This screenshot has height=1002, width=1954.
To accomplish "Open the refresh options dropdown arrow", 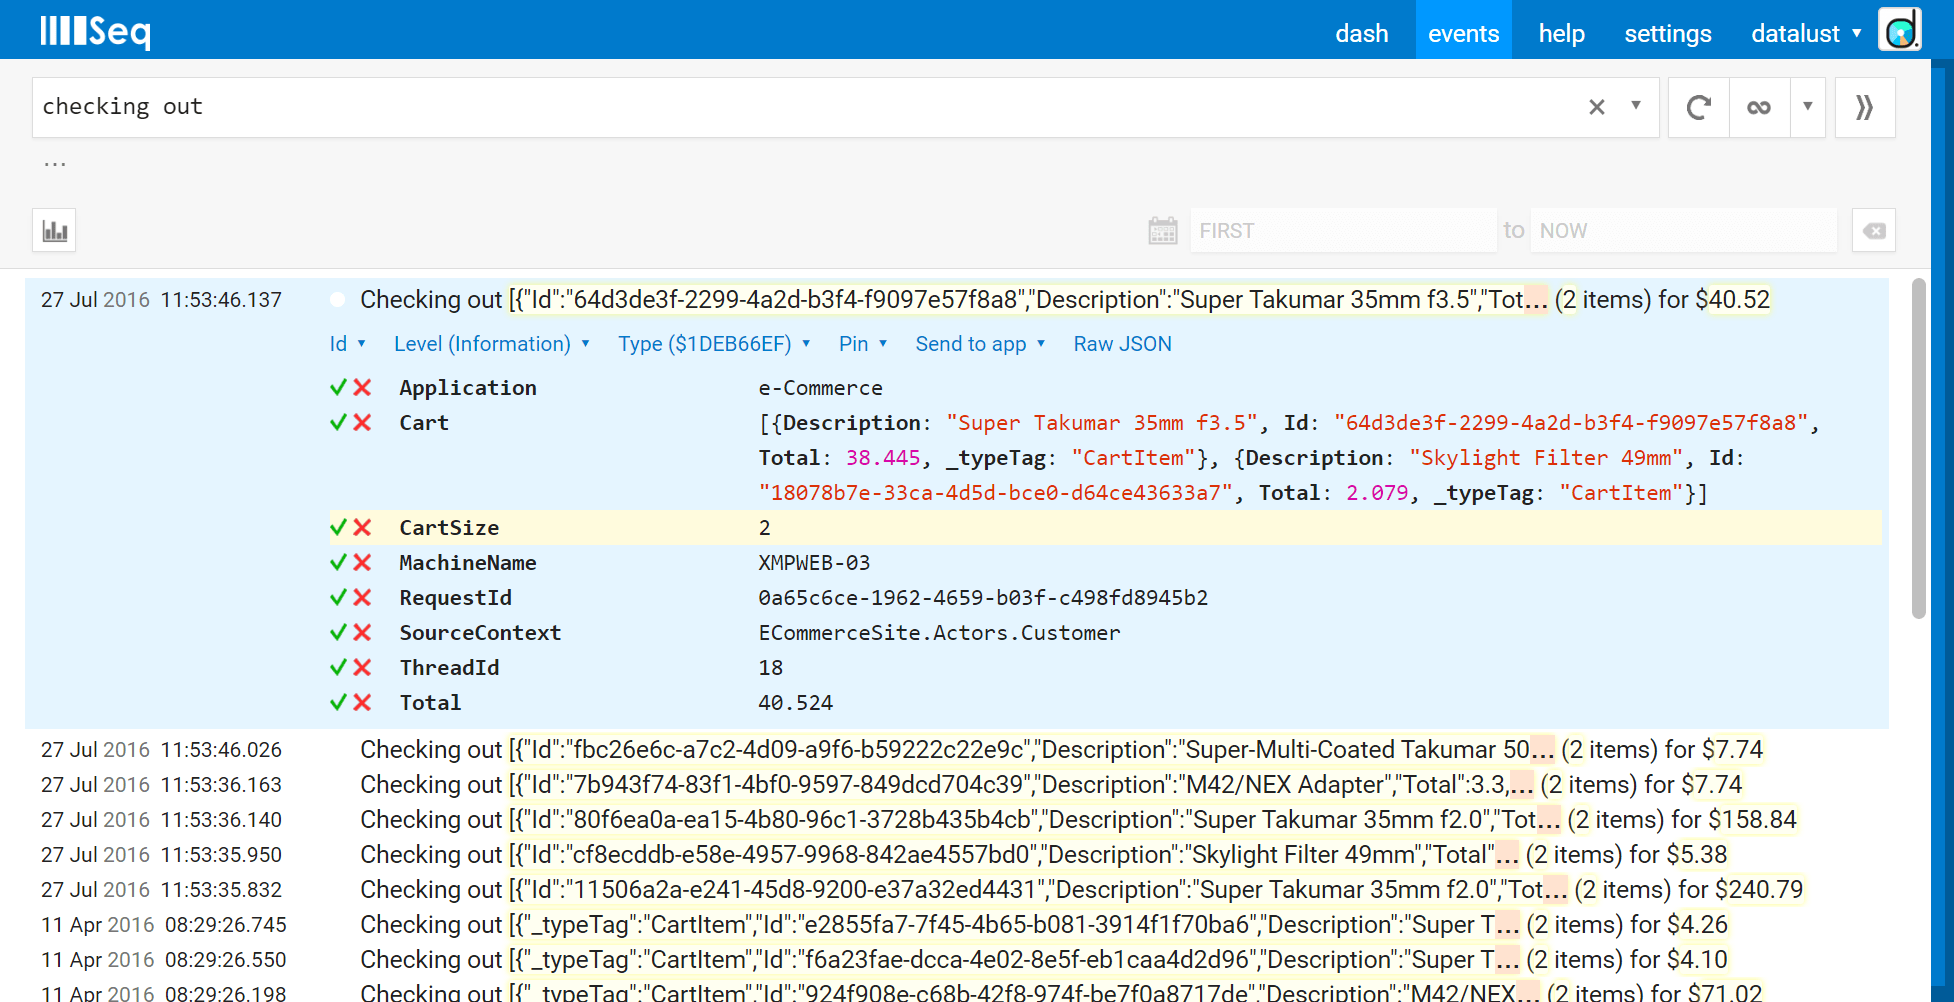I will point(1808,106).
